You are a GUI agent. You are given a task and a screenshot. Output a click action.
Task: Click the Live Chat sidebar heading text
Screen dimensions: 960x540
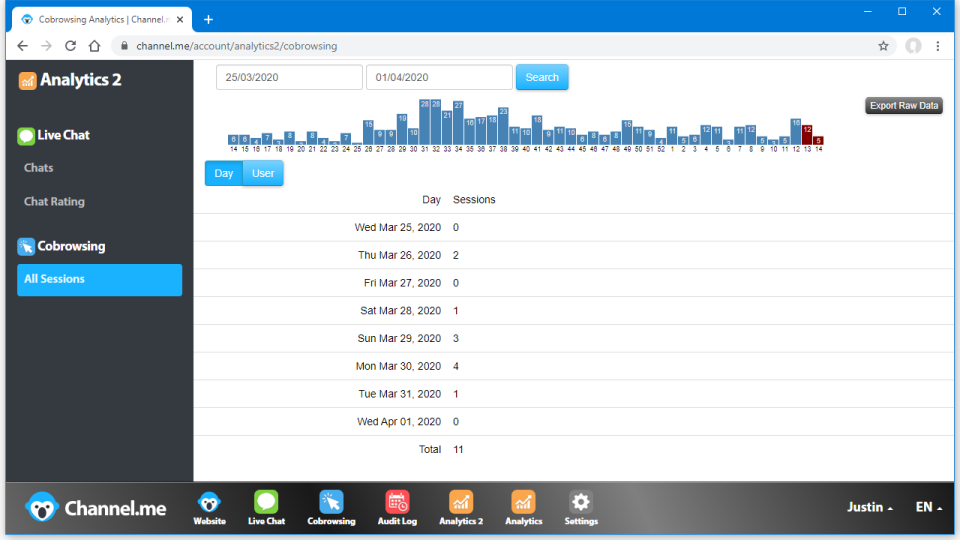coord(63,135)
